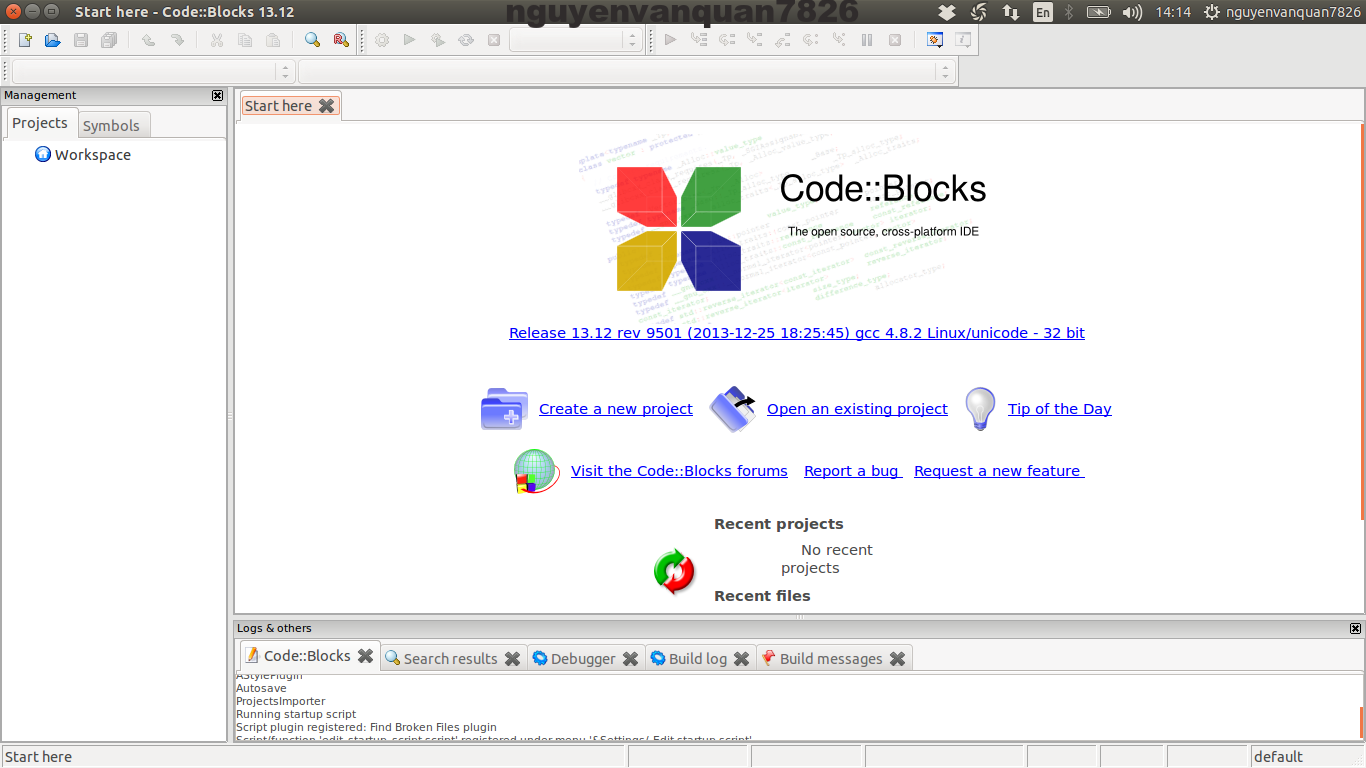The height and width of the screenshot is (768, 1366).
Task: Click the Copy icon in toolbar
Action: coord(245,40)
